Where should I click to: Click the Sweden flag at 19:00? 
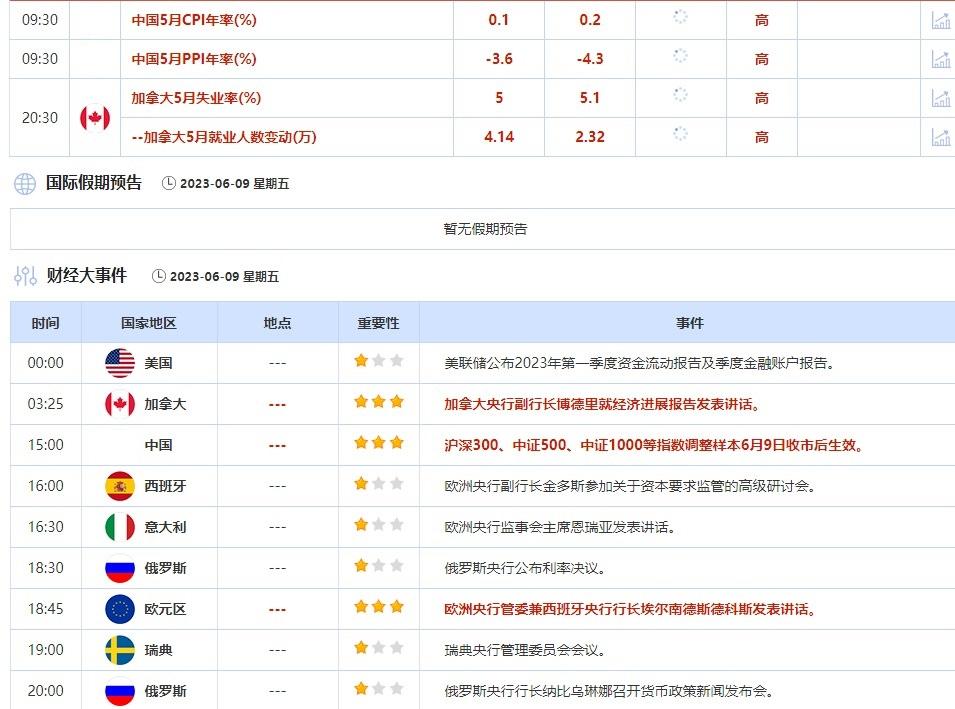pos(120,650)
